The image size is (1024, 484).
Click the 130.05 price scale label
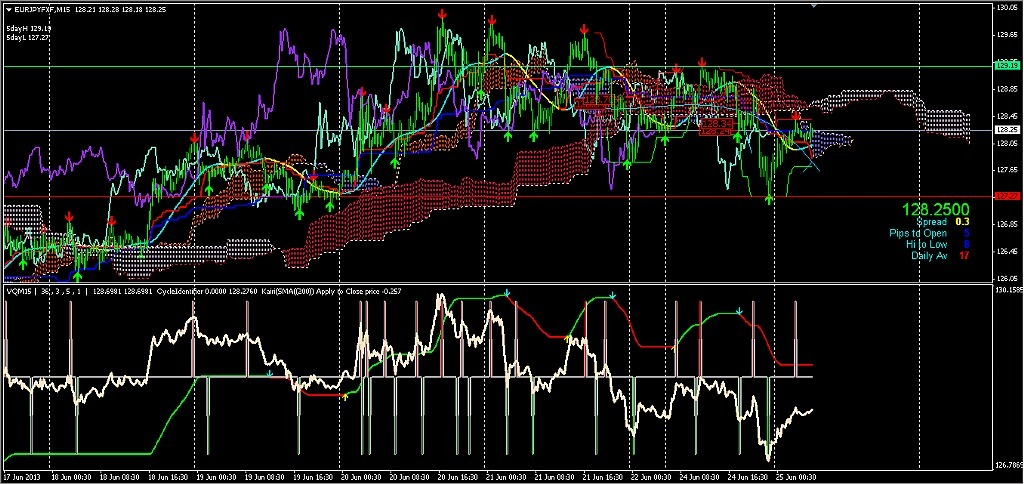coord(1006,8)
